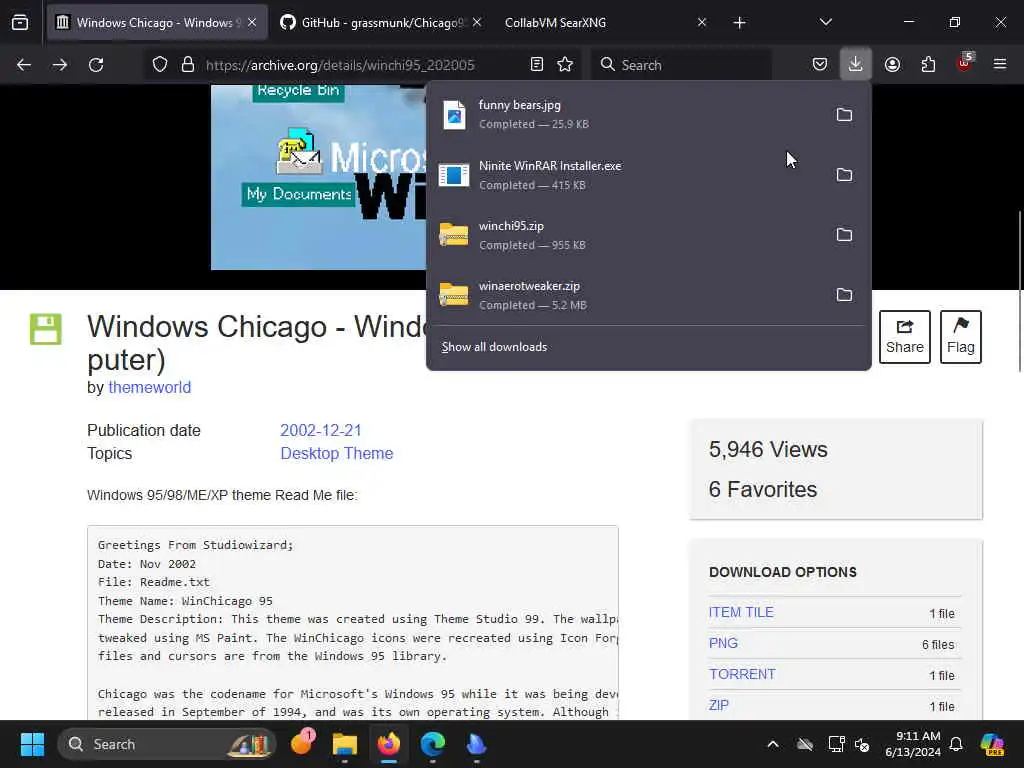Show winchi95.zip in folder
This screenshot has height=768, width=1024.
[x=844, y=235]
